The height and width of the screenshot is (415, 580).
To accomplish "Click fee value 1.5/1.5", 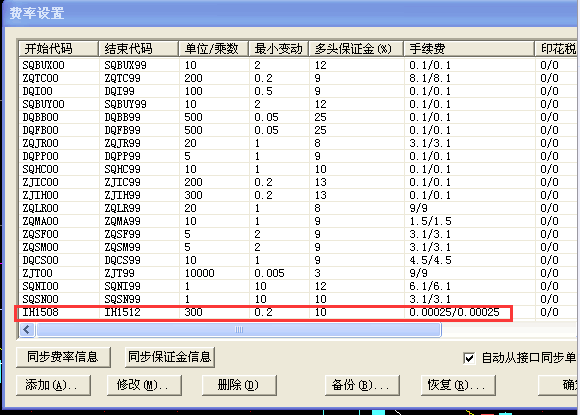I will tap(430, 221).
